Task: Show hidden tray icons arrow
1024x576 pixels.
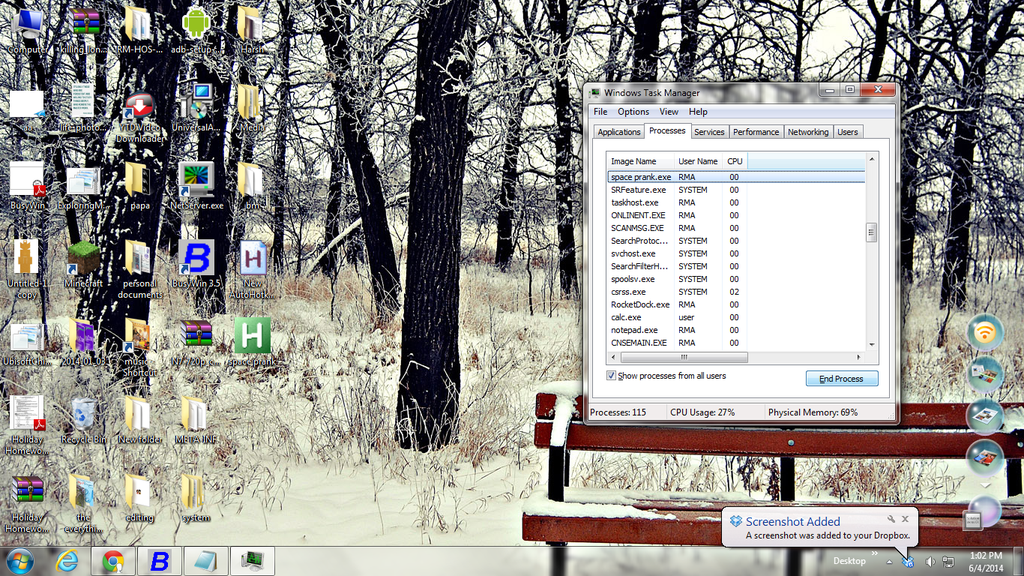Action: point(889,562)
